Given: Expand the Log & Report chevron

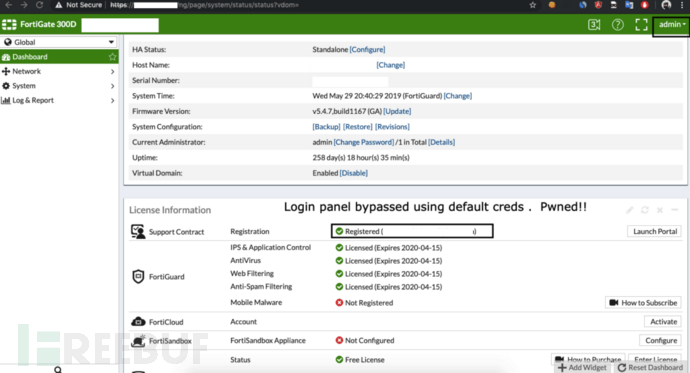Looking at the screenshot, I should (x=113, y=100).
